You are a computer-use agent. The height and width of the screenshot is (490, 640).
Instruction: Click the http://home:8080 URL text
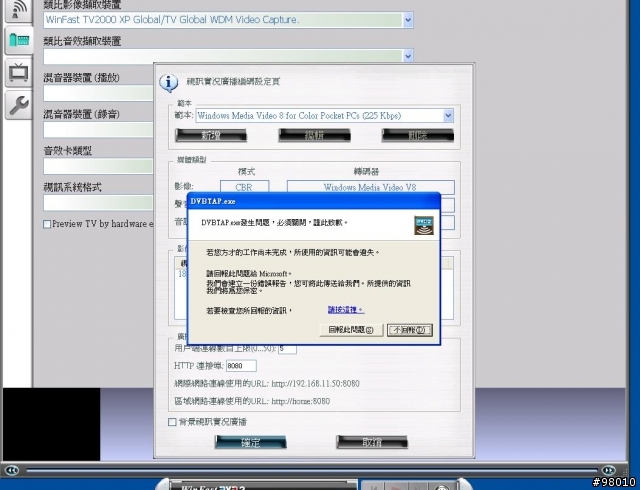point(301,401)
